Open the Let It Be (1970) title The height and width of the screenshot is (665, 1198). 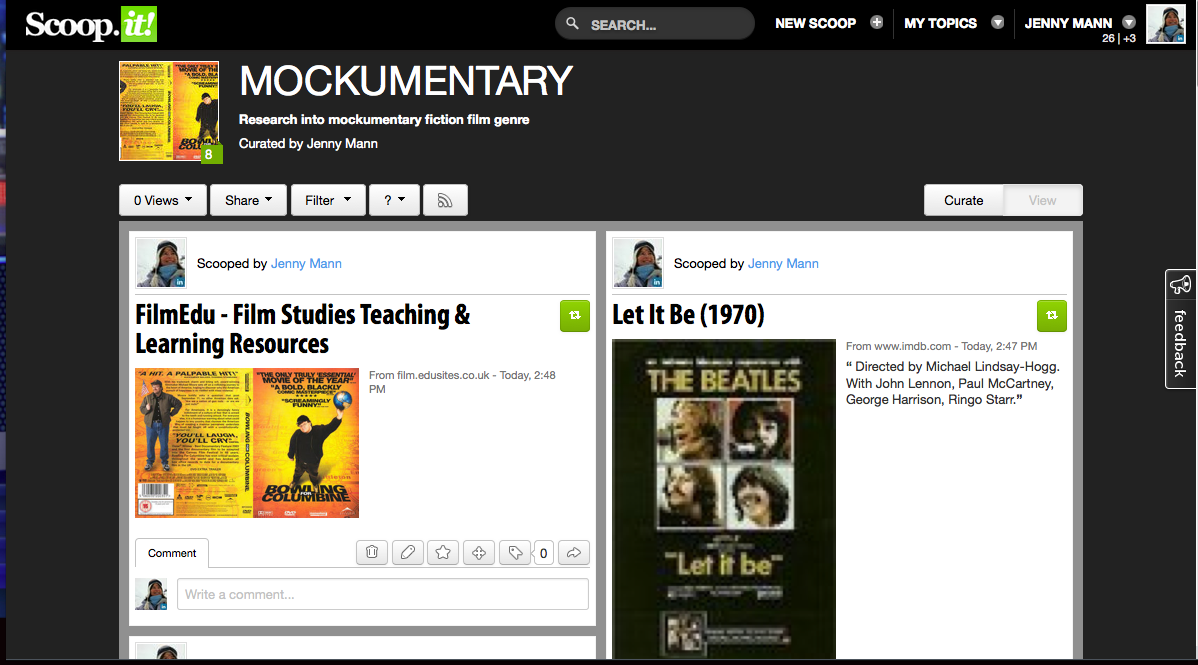pyautogui.click(x=688, y=314)
